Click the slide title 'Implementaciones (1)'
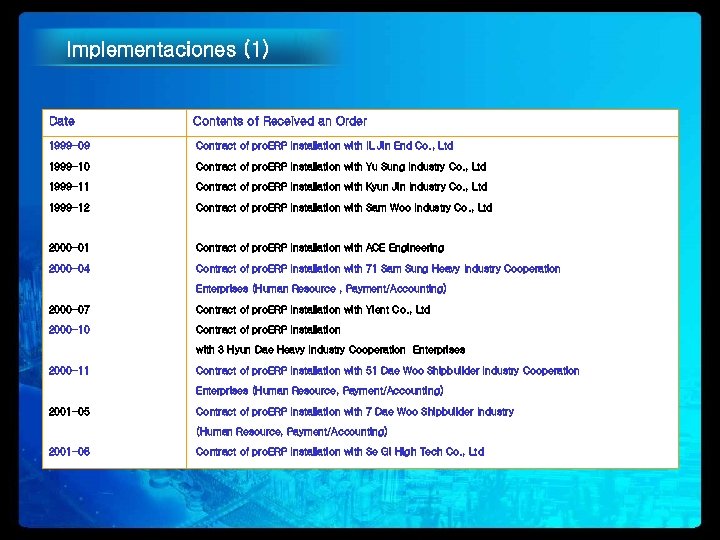 (168, 50)
